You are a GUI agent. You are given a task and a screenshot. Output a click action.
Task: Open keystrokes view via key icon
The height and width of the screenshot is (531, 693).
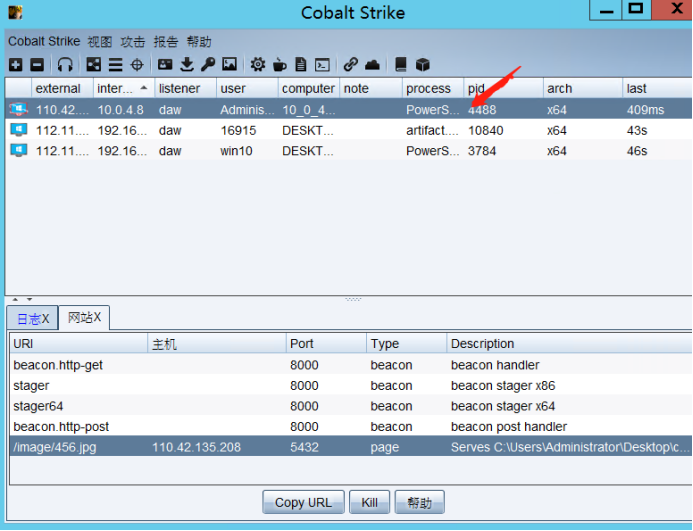pyautogui.click(x=208, y=65)
